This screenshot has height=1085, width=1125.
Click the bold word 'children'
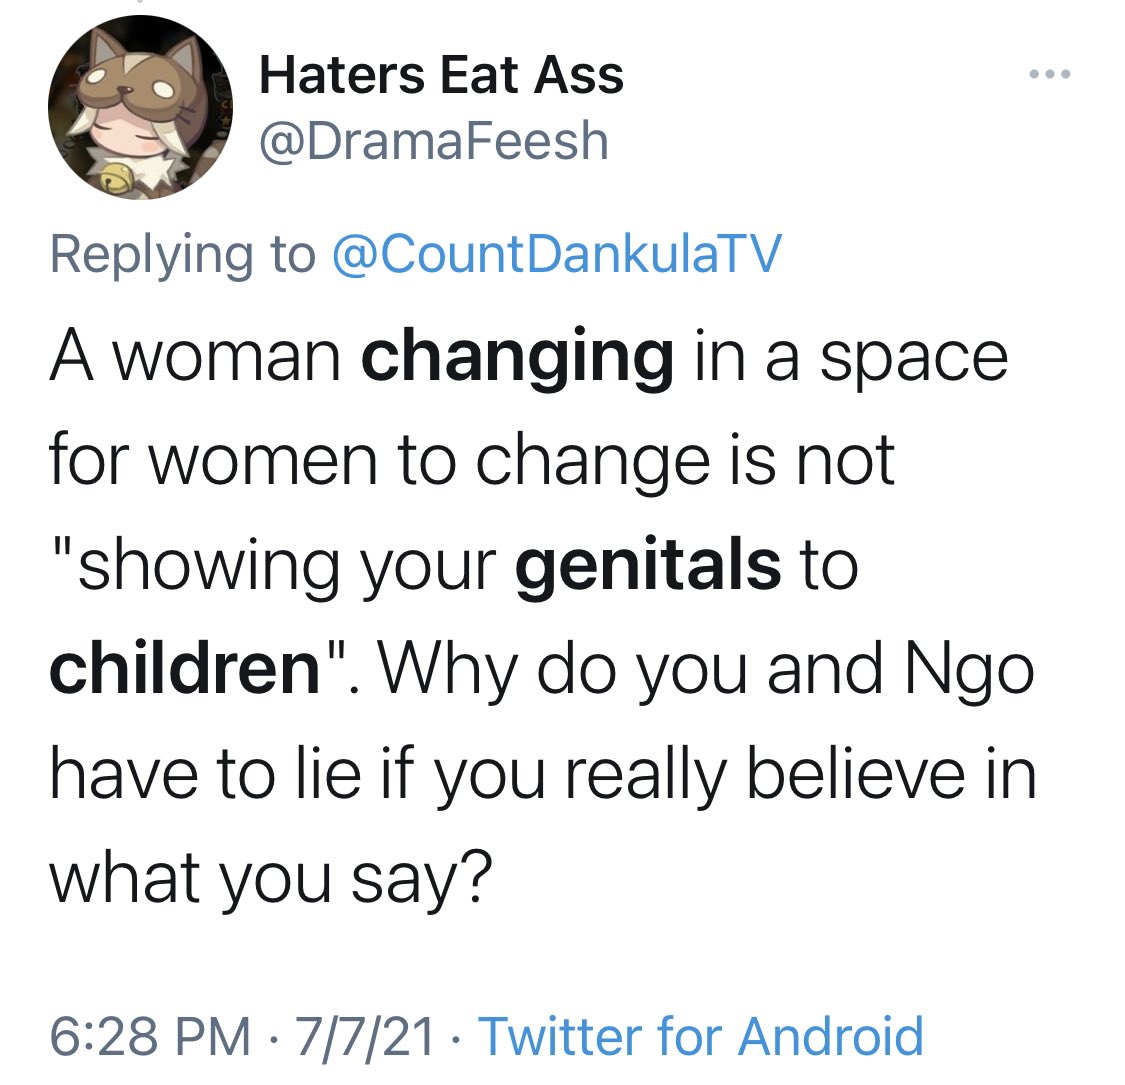click(184, 670)
